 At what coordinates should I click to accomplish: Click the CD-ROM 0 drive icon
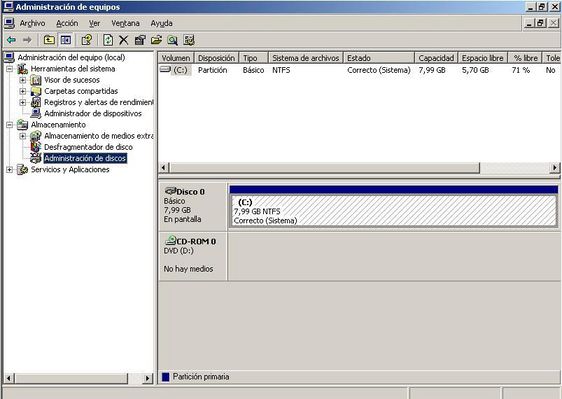click(x=170, y=240)
